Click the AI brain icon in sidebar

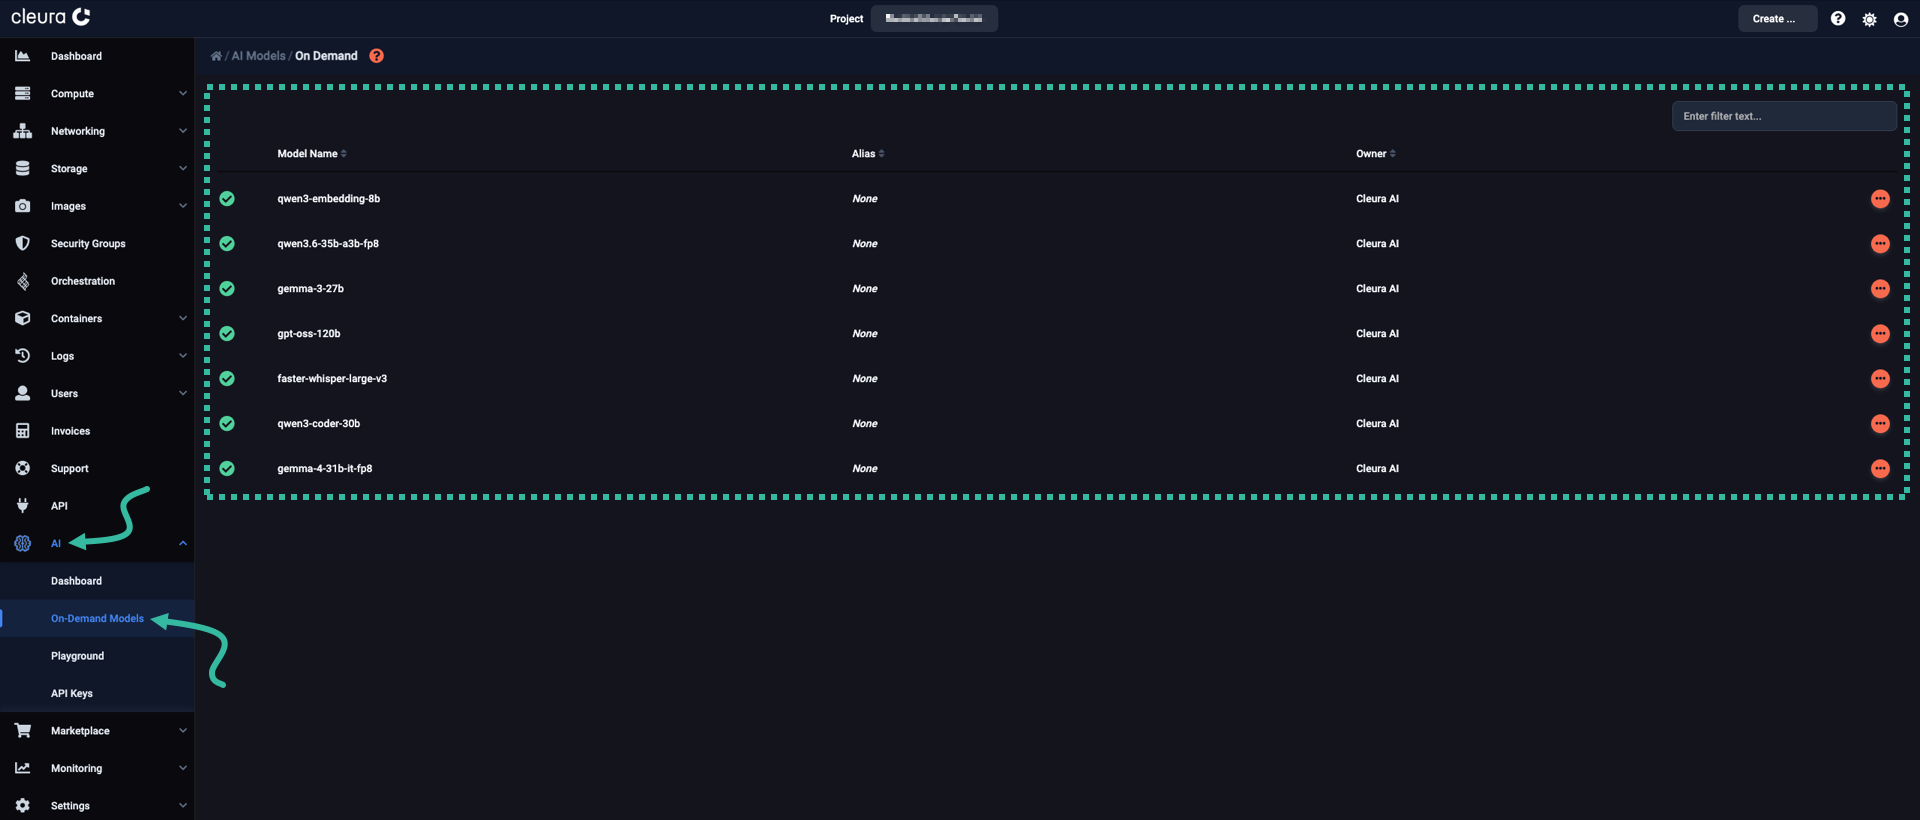click(x=22, y=543)
